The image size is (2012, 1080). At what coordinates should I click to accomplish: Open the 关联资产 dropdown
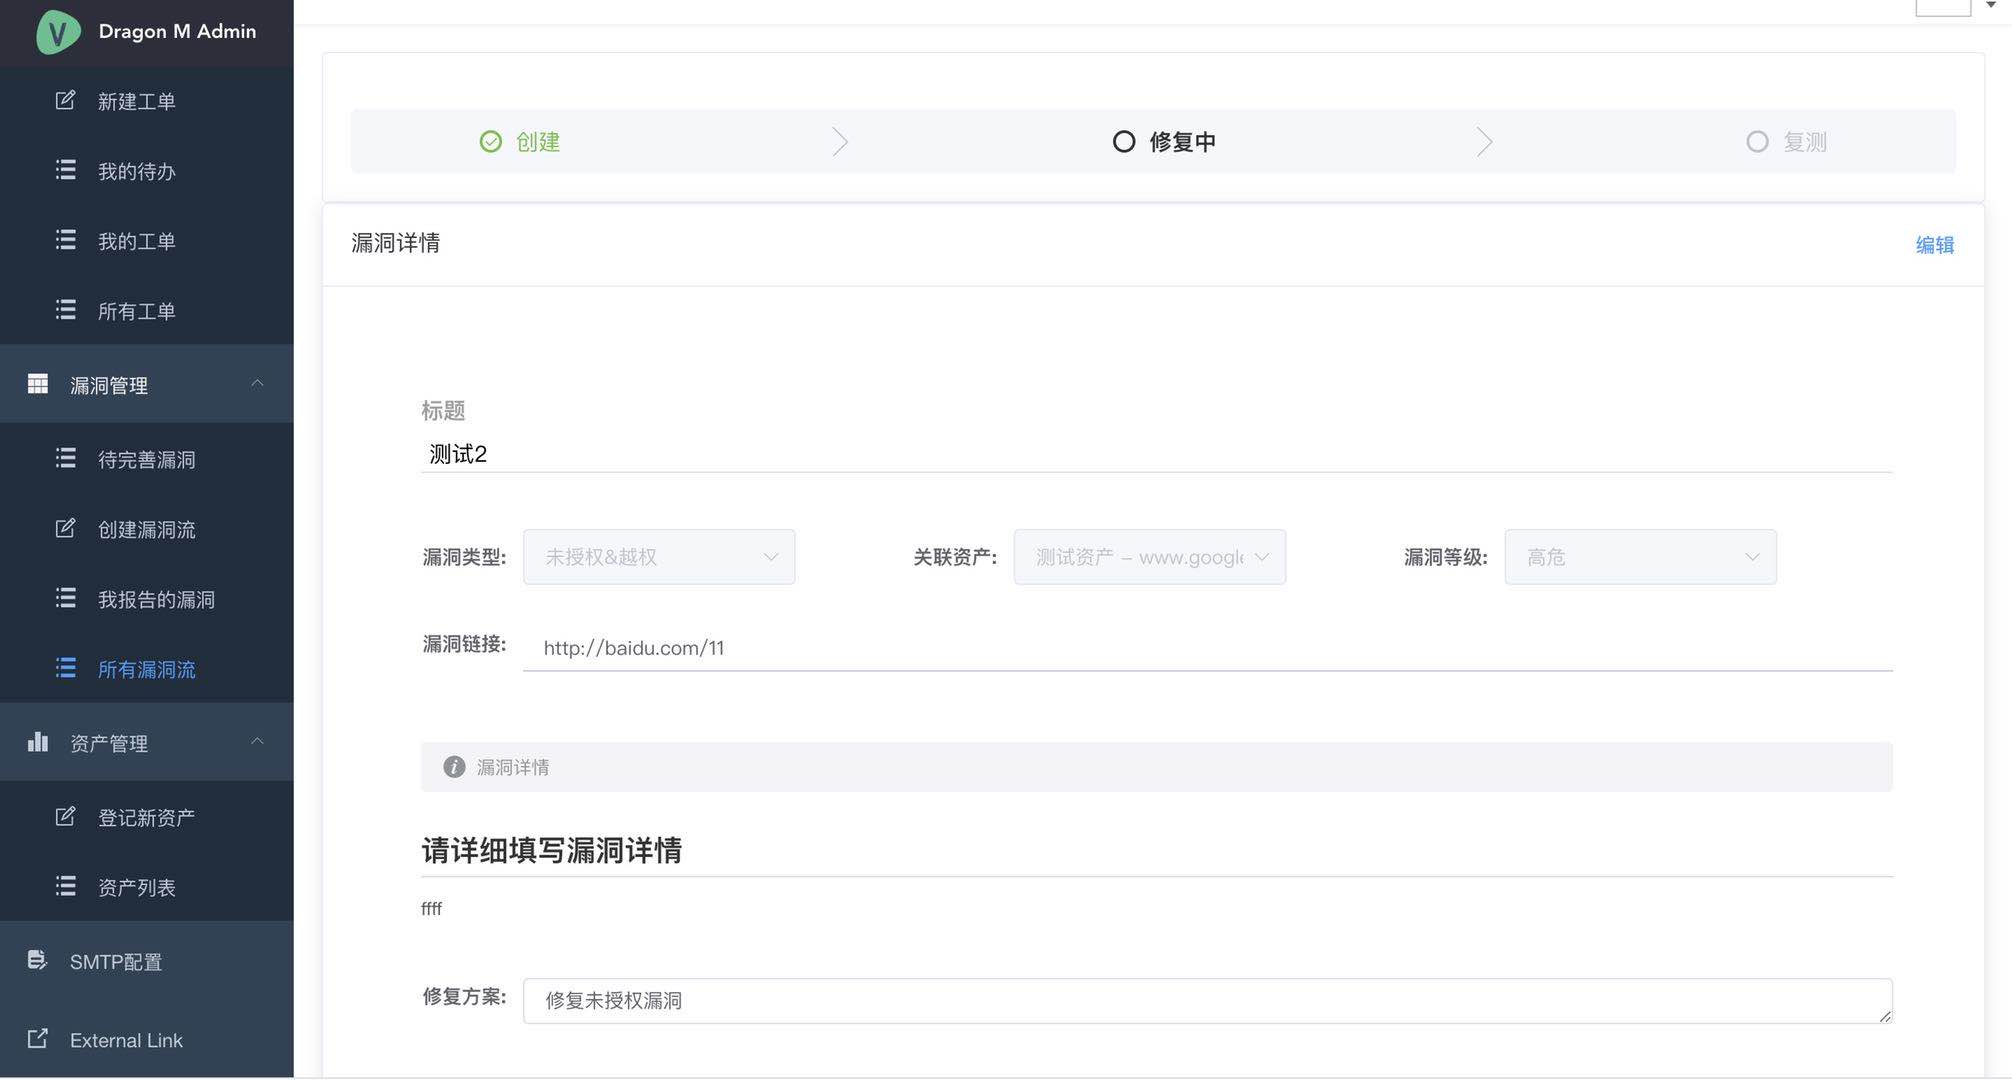pyautogui.click(x=1150, y=557)
